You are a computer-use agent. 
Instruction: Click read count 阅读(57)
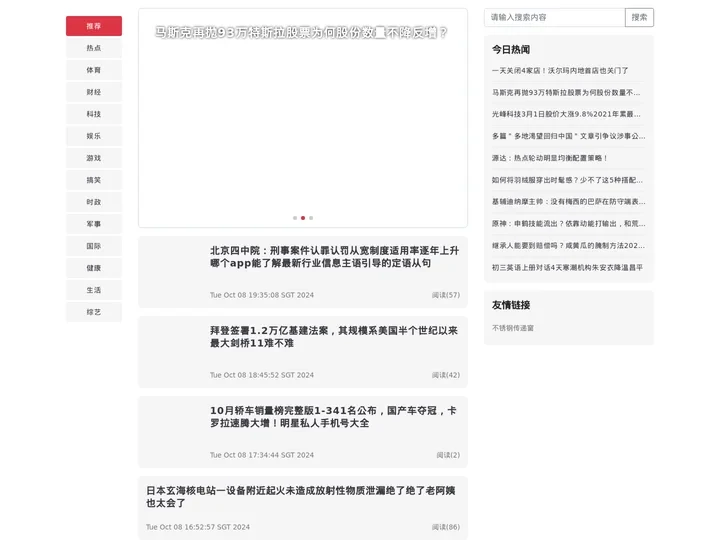click(445, 295)
